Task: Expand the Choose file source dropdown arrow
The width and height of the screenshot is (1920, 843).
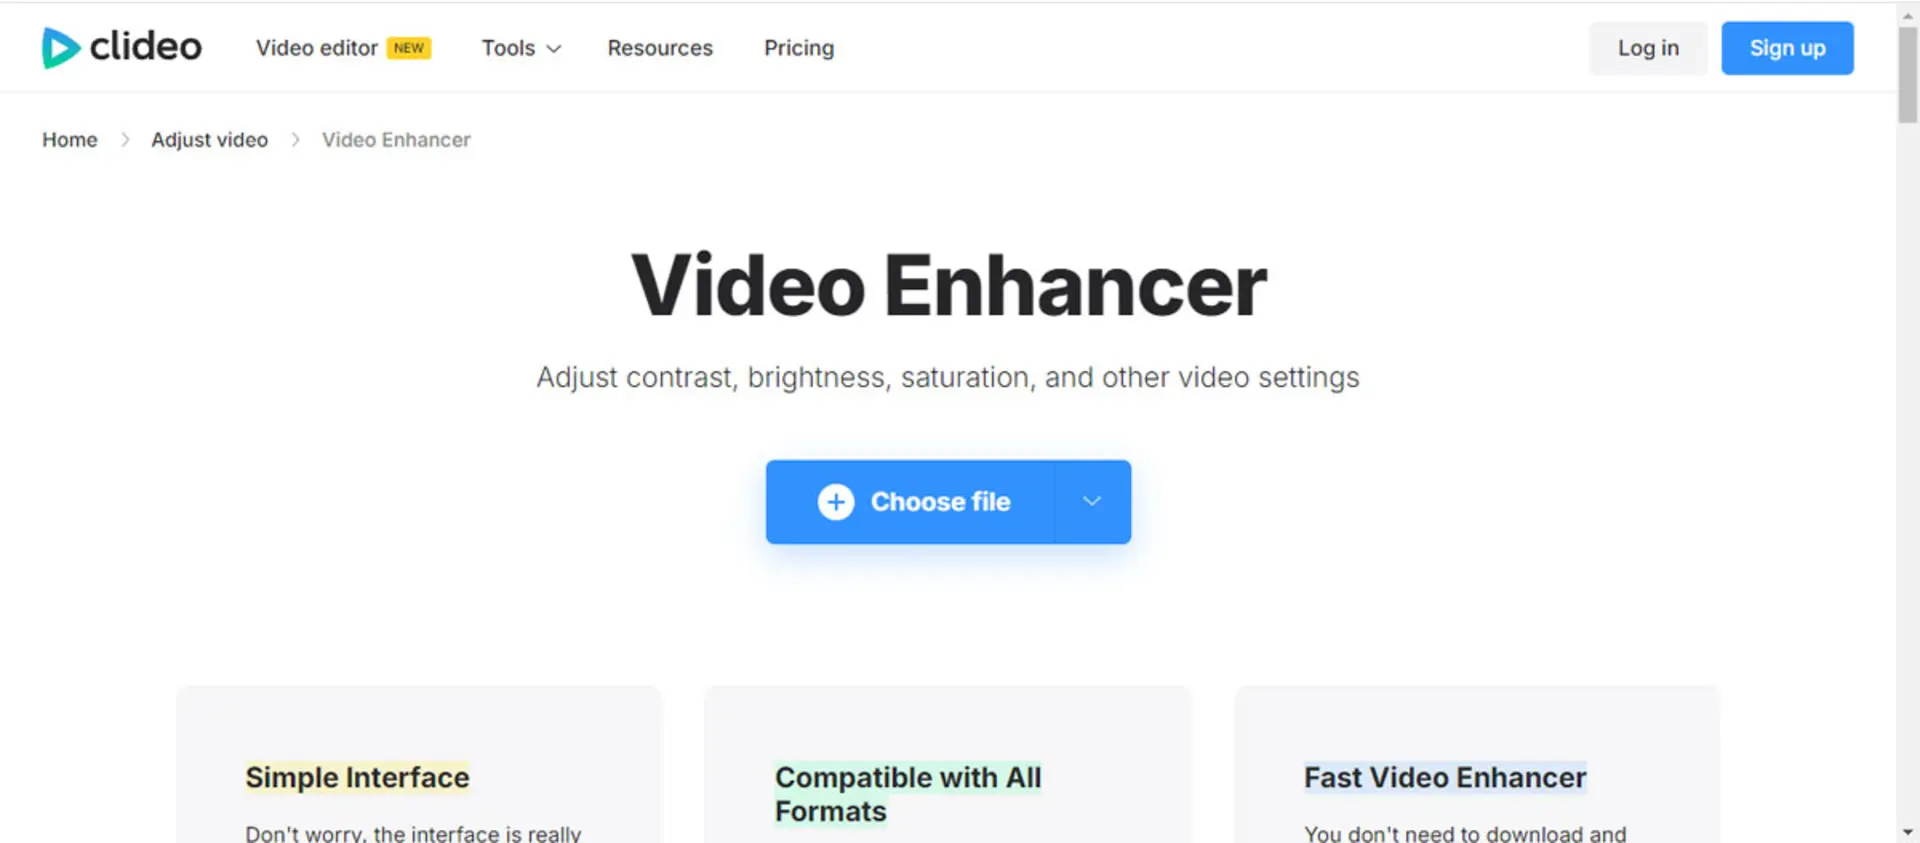Action: click(x=1092, y=502)
